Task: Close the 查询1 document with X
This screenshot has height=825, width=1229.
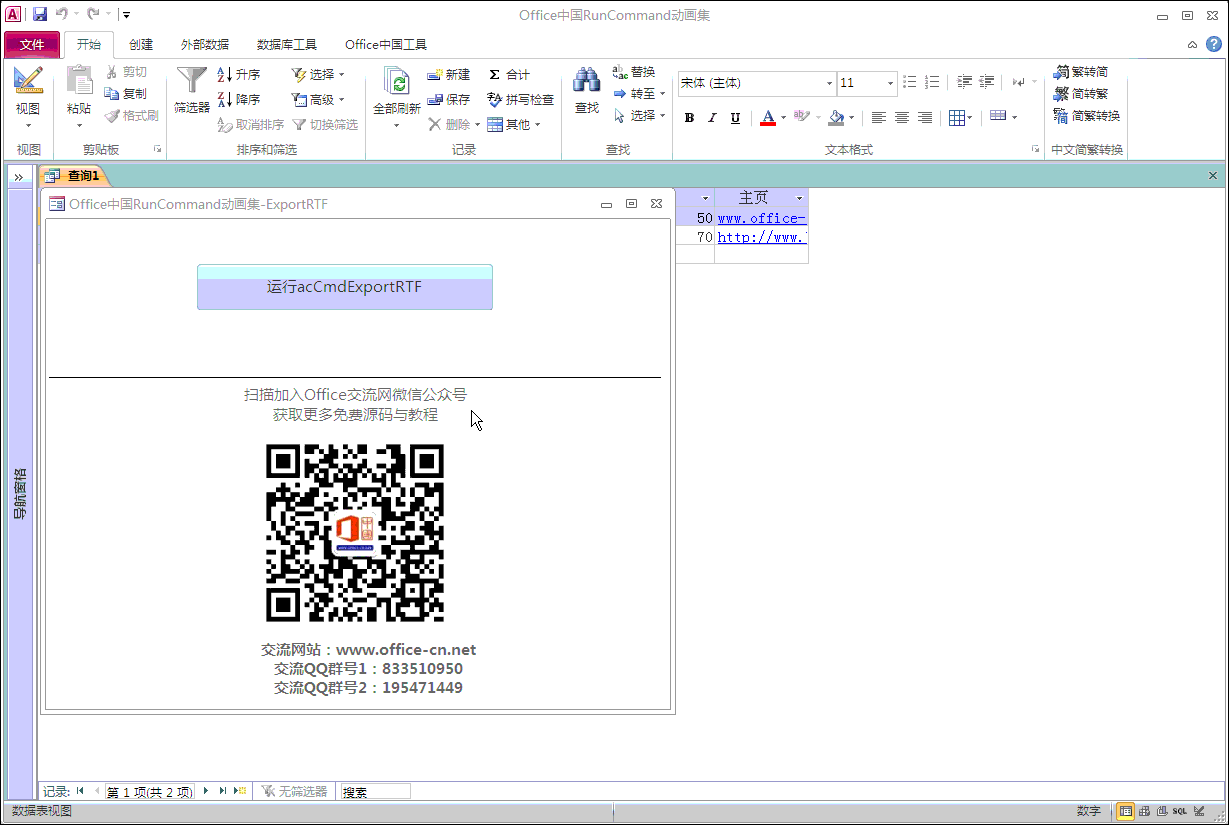Action: coord(1213,176)
